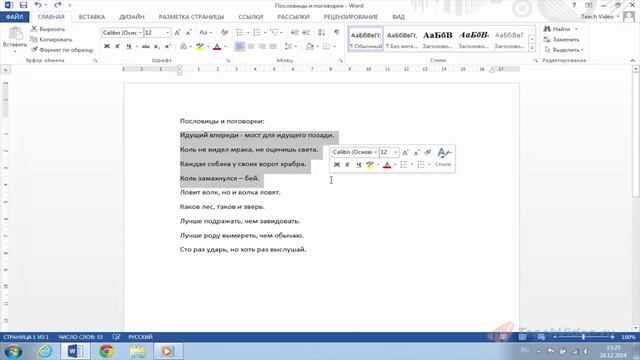Image resolution: width=640 pixels, height=360 pixels.
Task: Open Internet Explorer from taskbar
Action: tap(44, 351)
